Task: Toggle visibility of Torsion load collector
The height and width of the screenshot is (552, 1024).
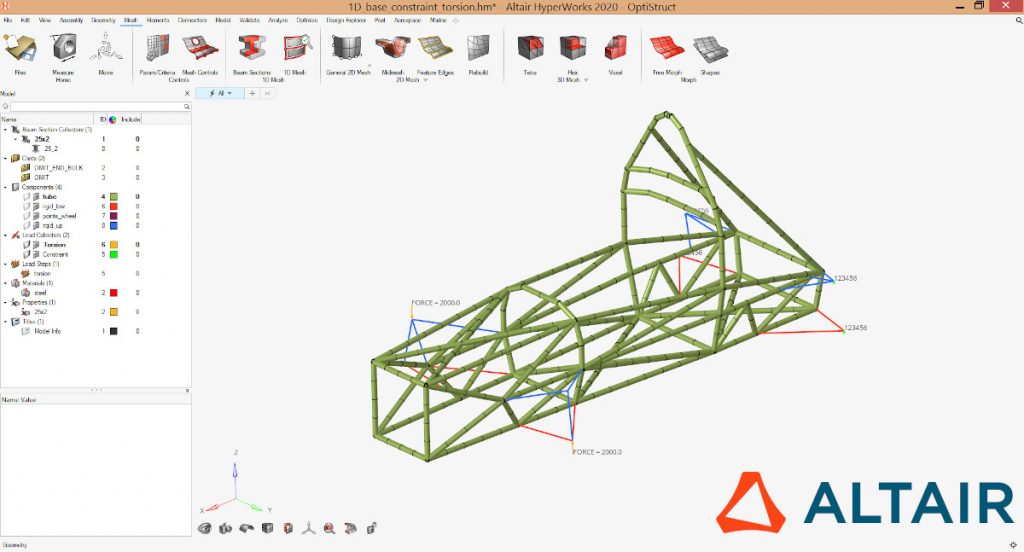Action: click(27, 244)
